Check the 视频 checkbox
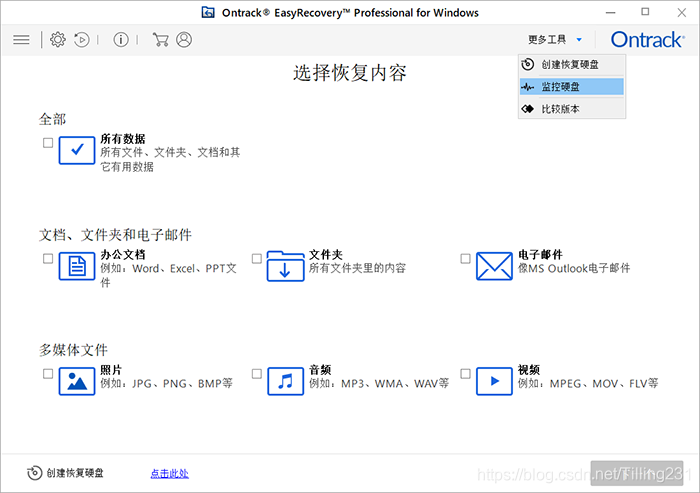 [x=465, y=374]
